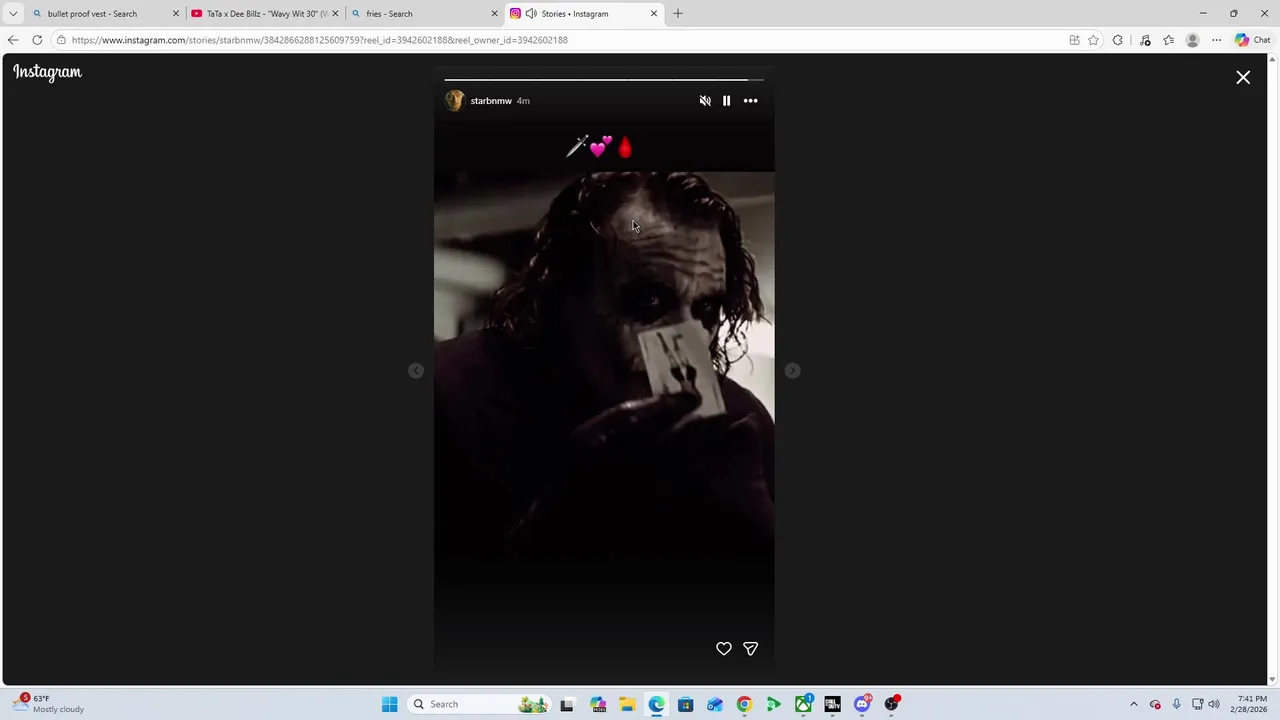Viewport: 1280px width, 720px height.
Task: Reload the current page
Action: (37, 40)
